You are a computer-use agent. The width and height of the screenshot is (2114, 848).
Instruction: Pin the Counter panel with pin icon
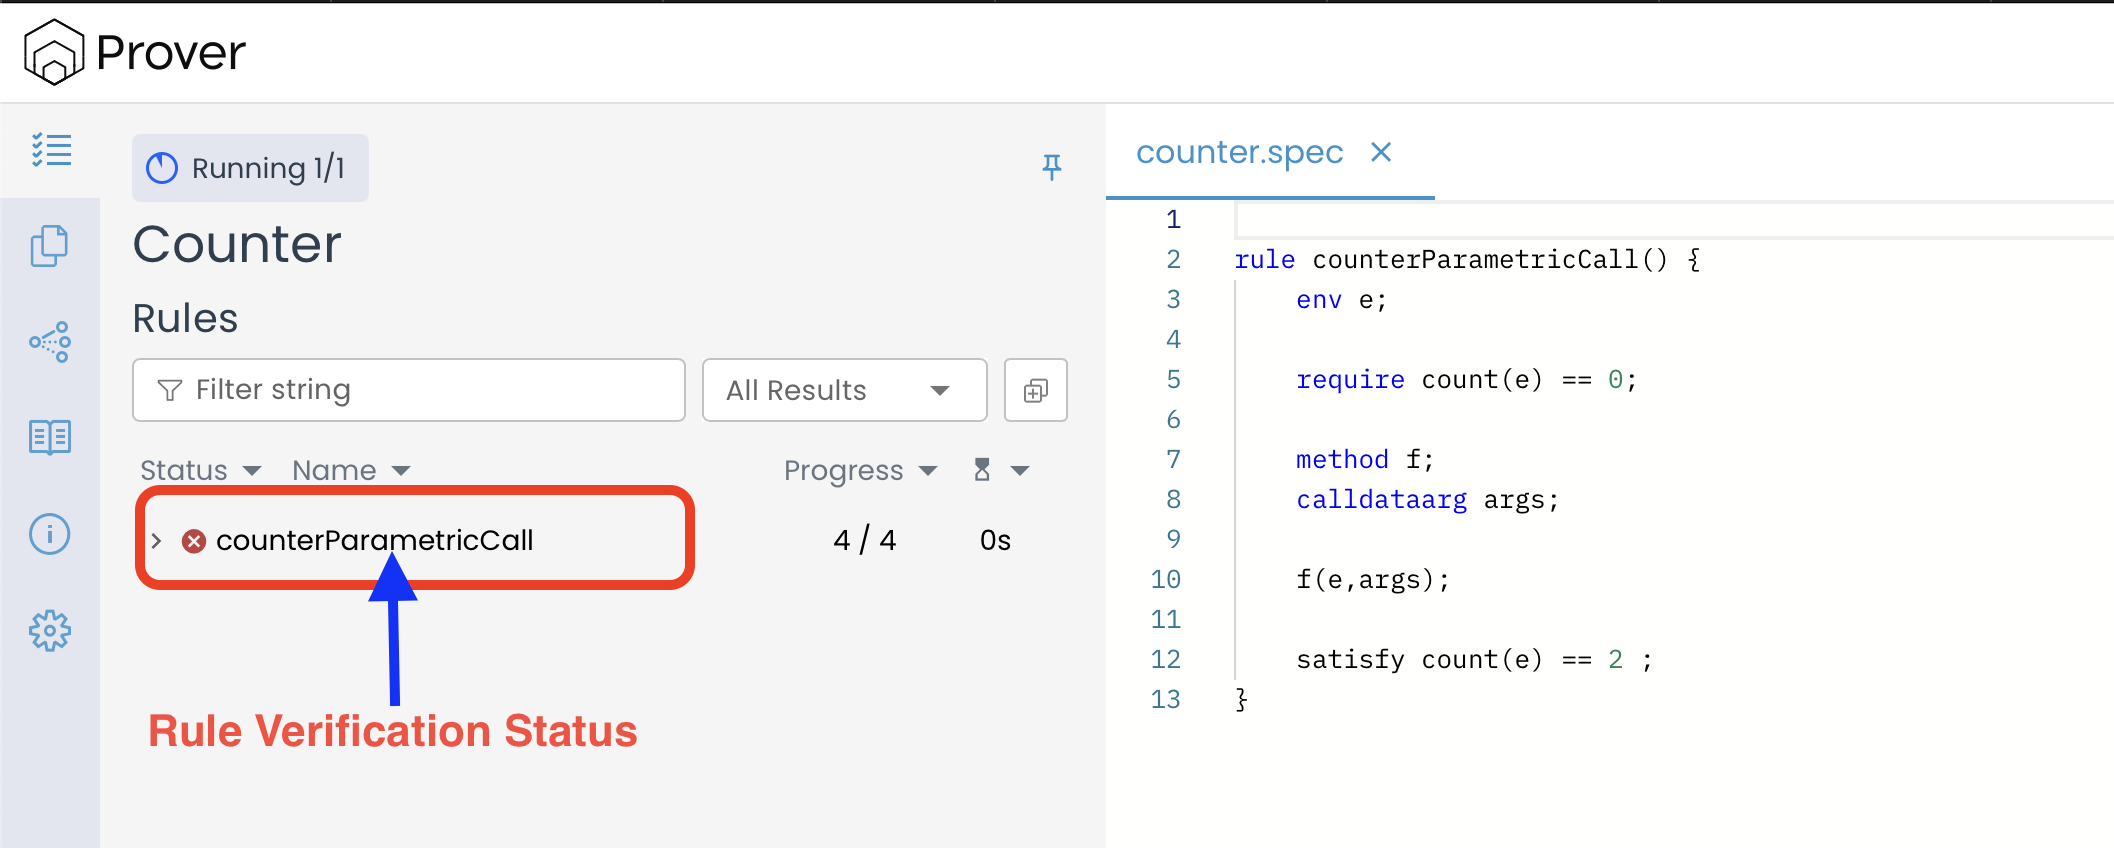tap(1051, 166)
